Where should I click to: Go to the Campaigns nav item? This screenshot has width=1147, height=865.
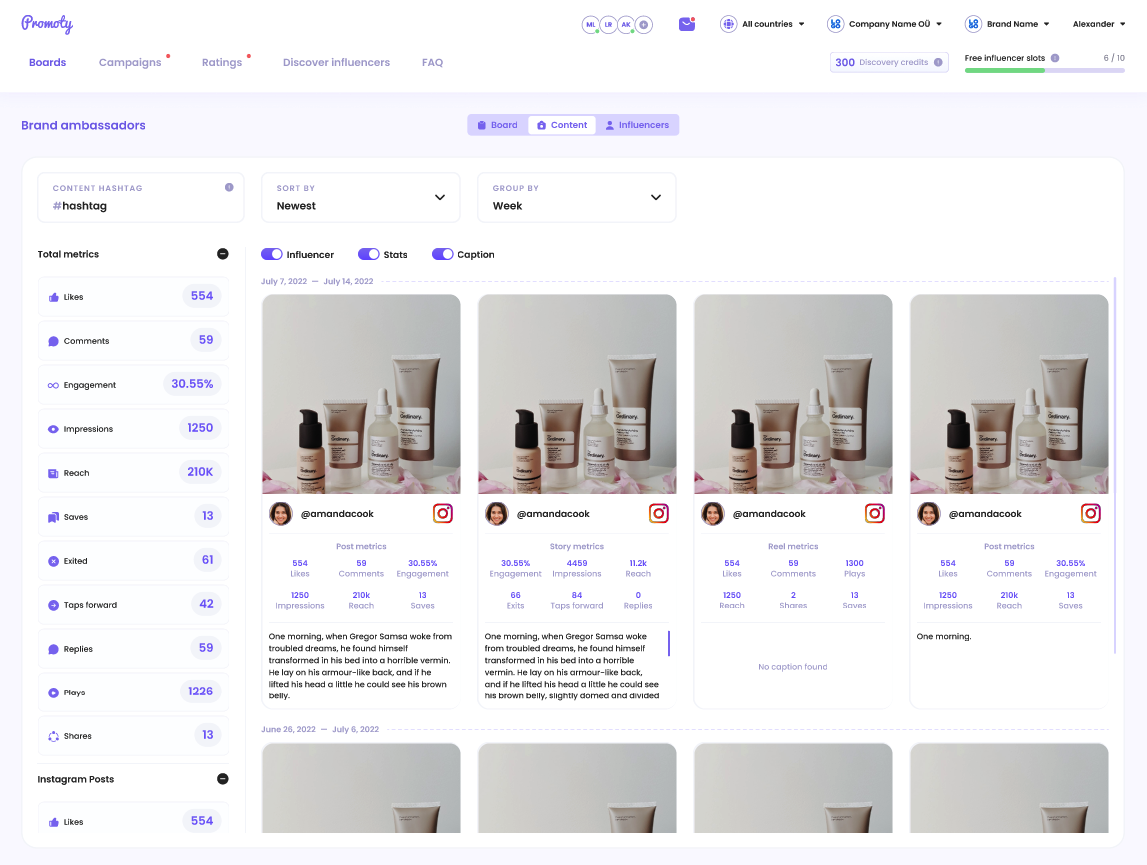coord(130,62)
